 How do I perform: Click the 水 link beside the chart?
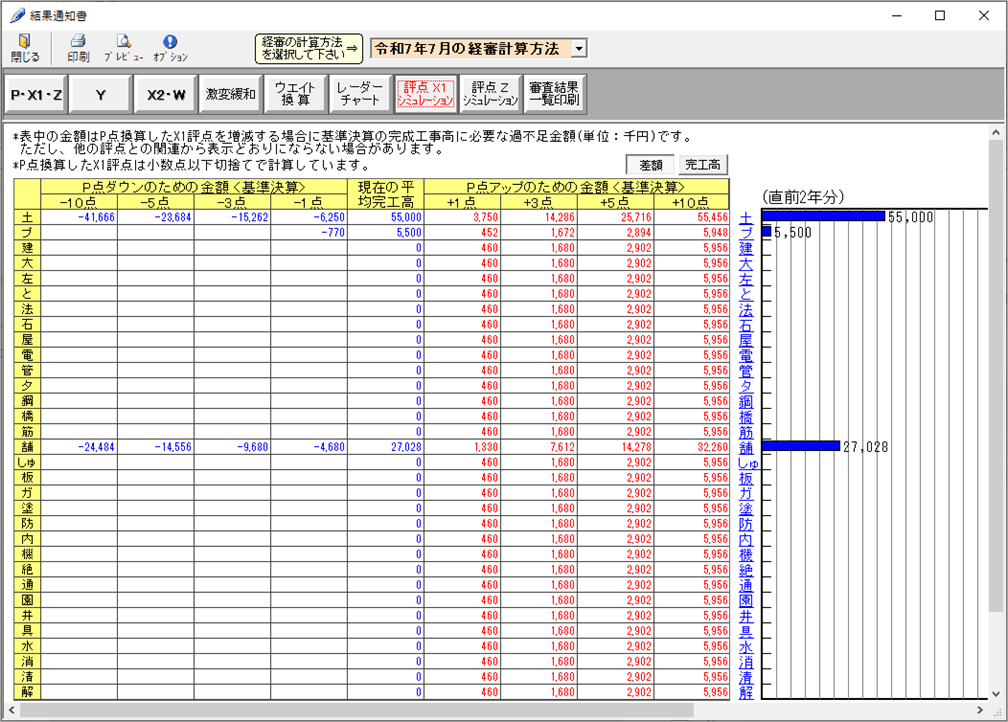tap(746, 647)
